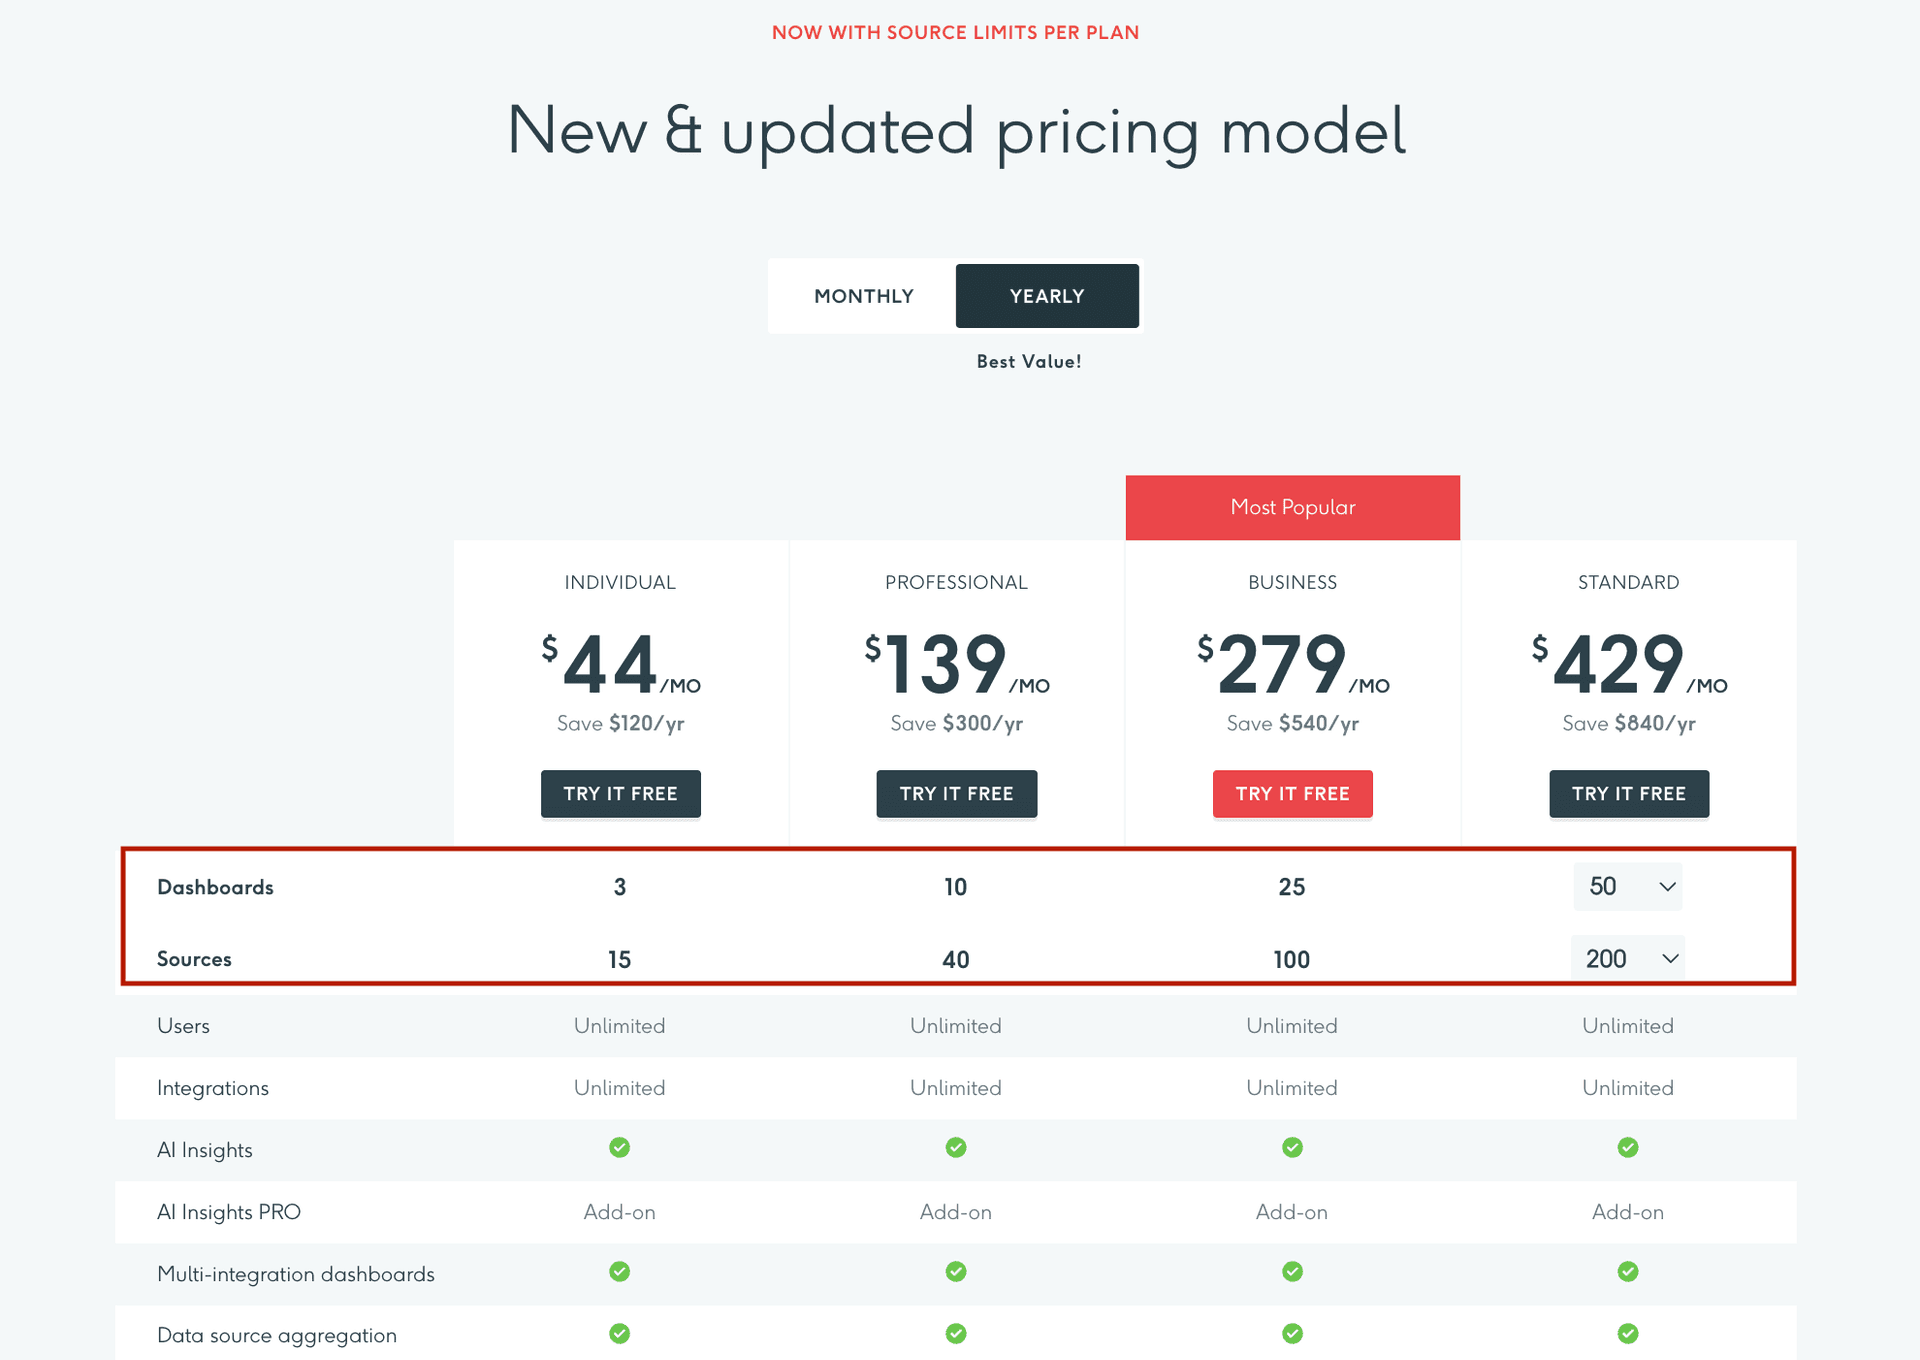Click TRY IT FREE under the Individual plan
This screenshot has height=1360, width=1920.
620,793
